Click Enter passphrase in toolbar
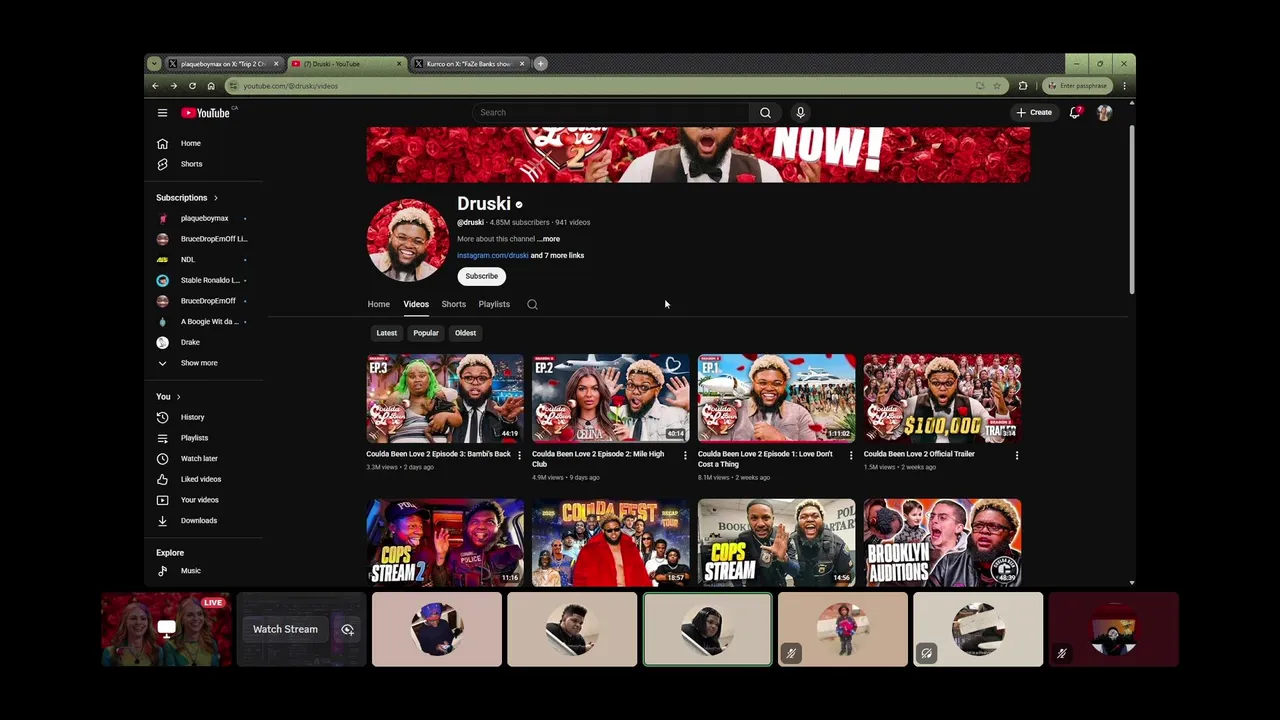1280x720 pixels. (1077, 86)
